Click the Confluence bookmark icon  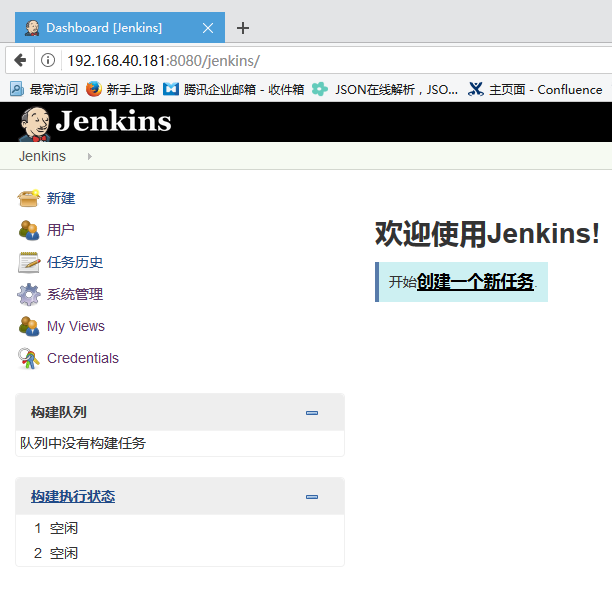point(475,89)
